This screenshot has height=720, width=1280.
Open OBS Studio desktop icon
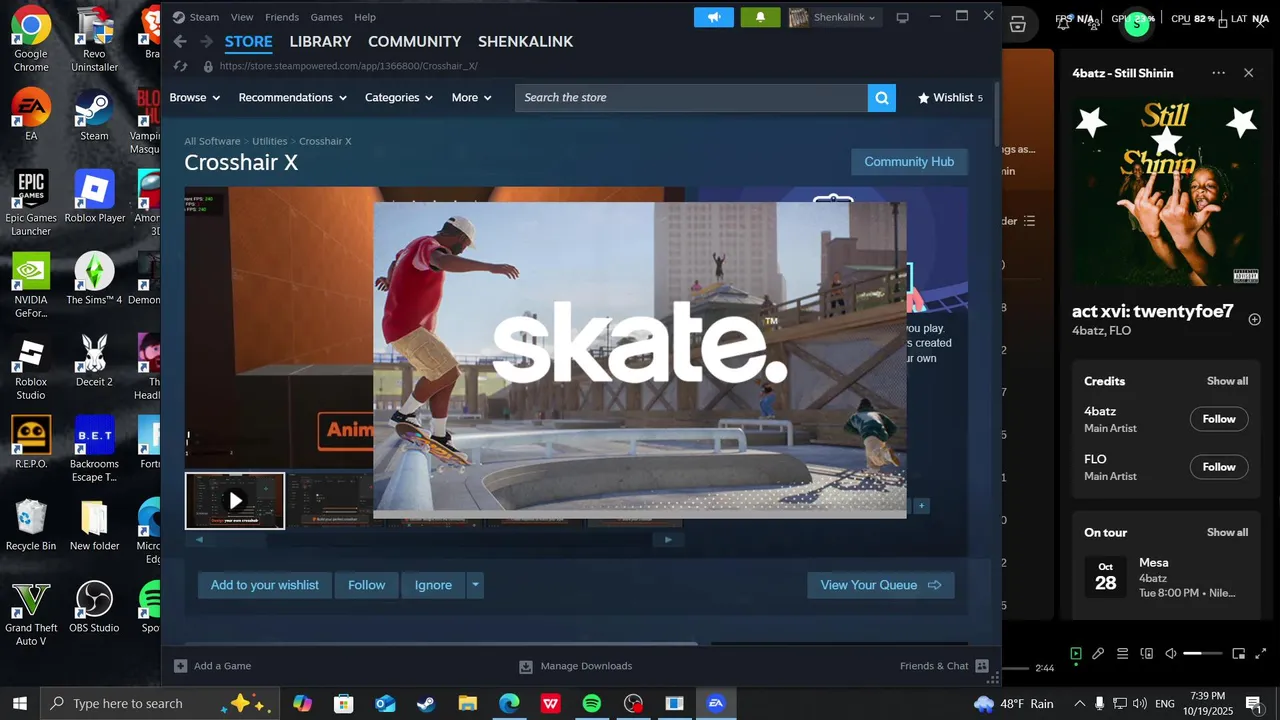(94, 607)
